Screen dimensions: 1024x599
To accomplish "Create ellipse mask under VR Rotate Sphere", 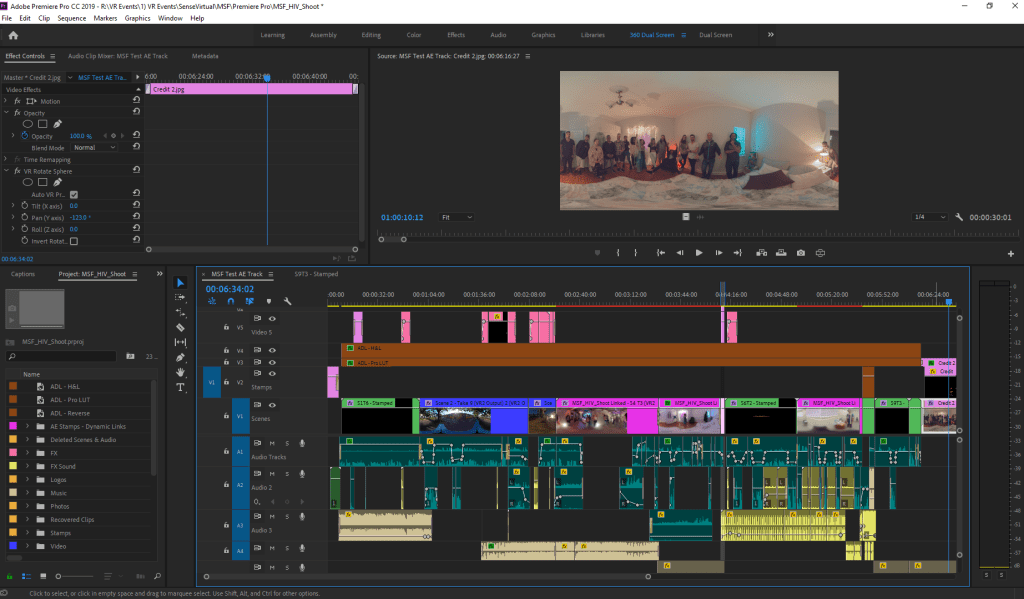I will click(28, 182).
